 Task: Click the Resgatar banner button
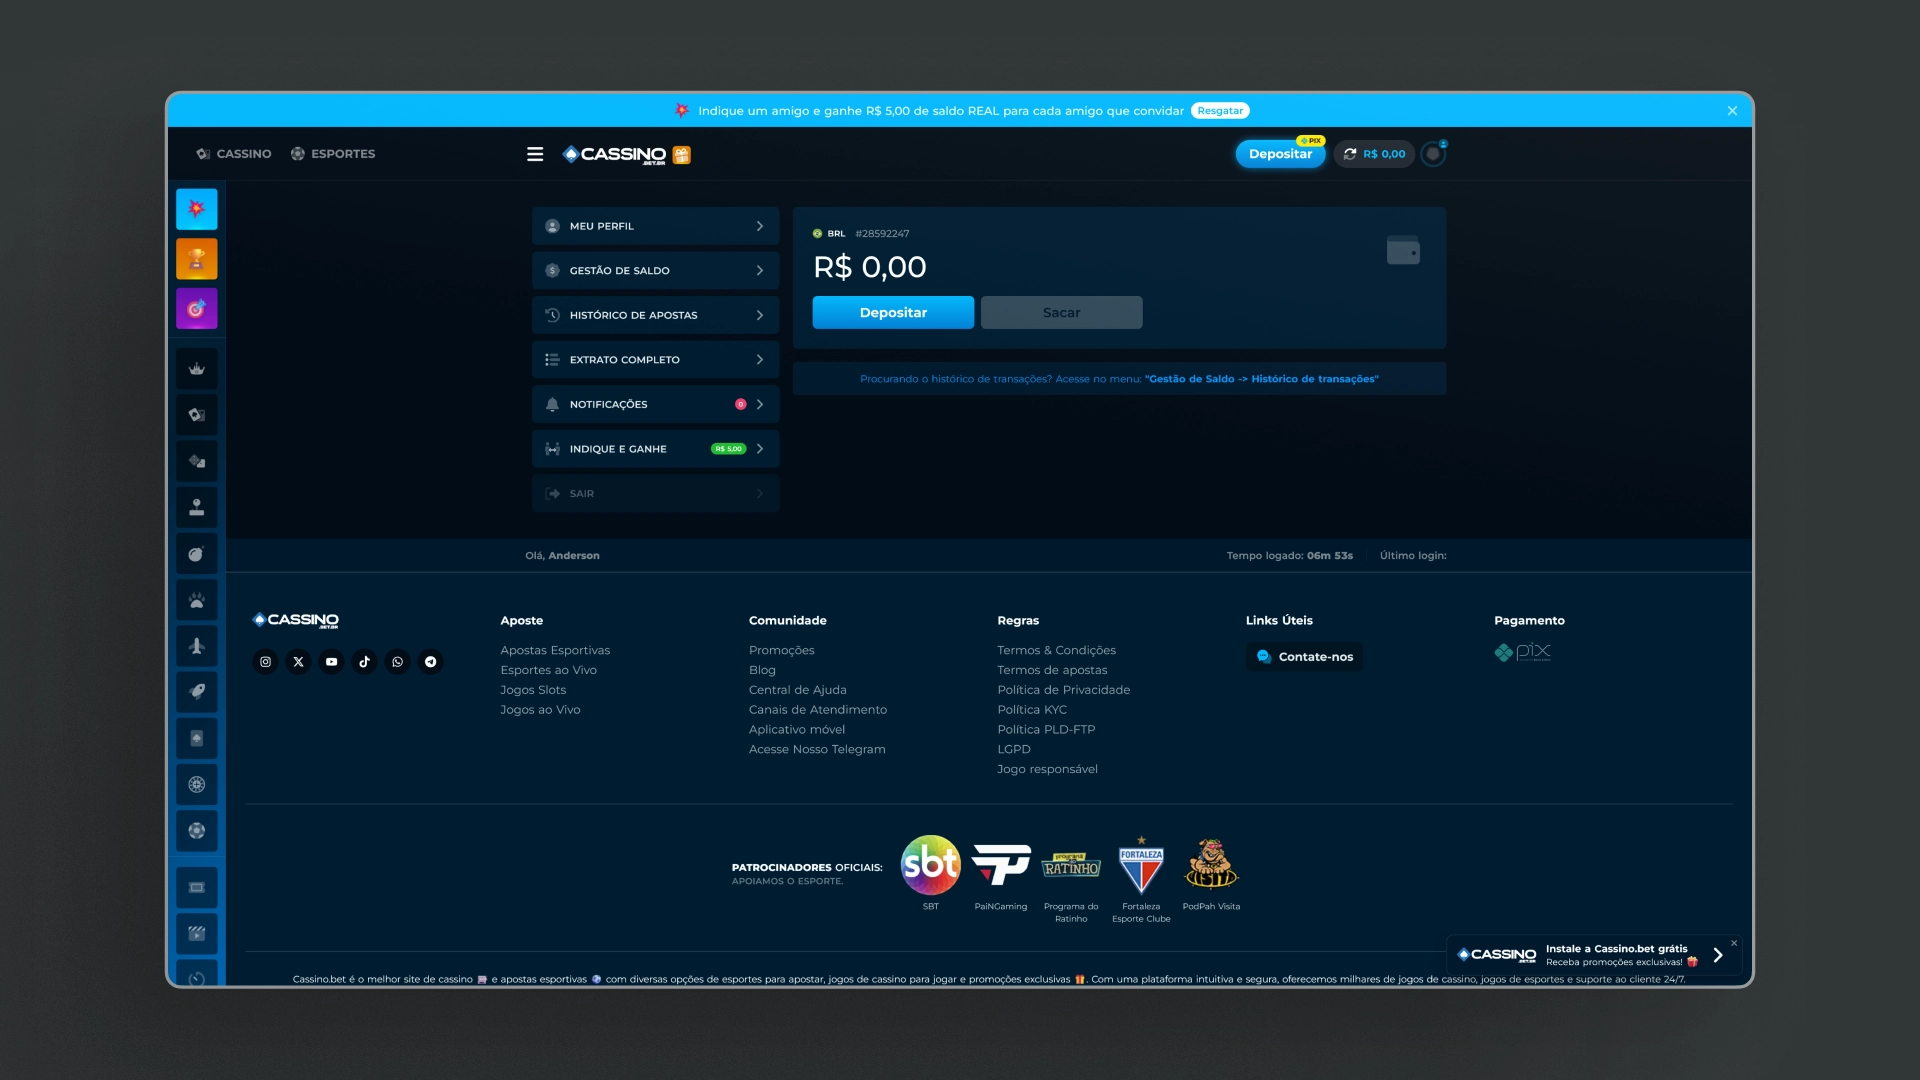coord(1220,111)
